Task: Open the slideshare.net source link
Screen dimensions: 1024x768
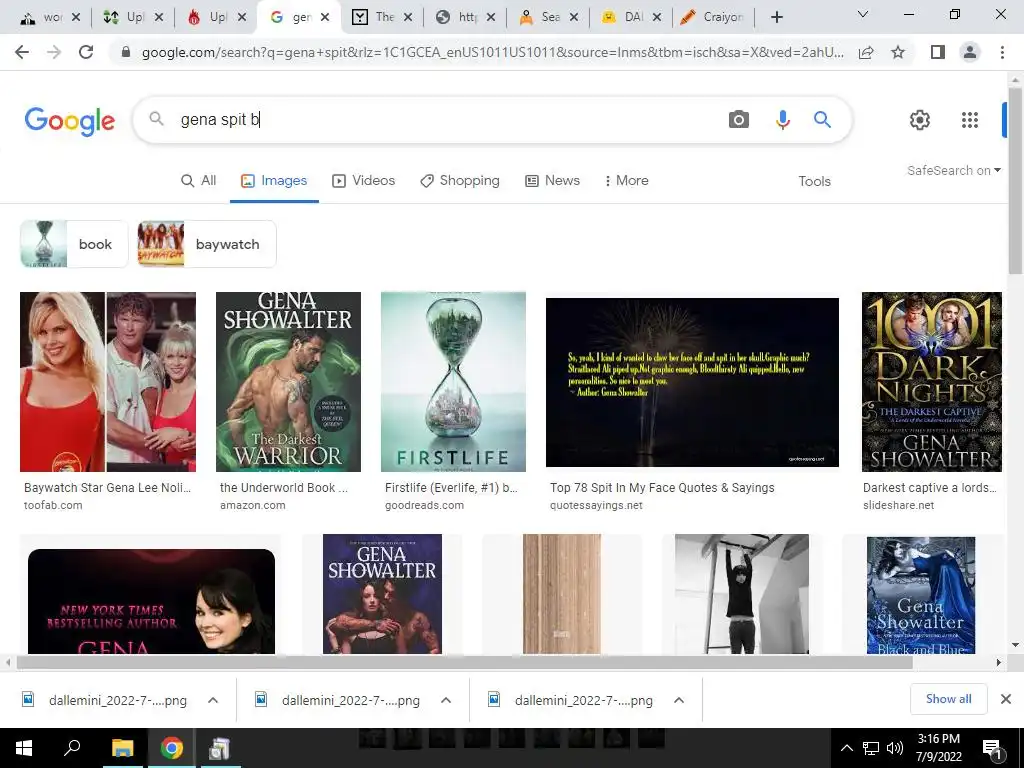Action: pos(899,505)
